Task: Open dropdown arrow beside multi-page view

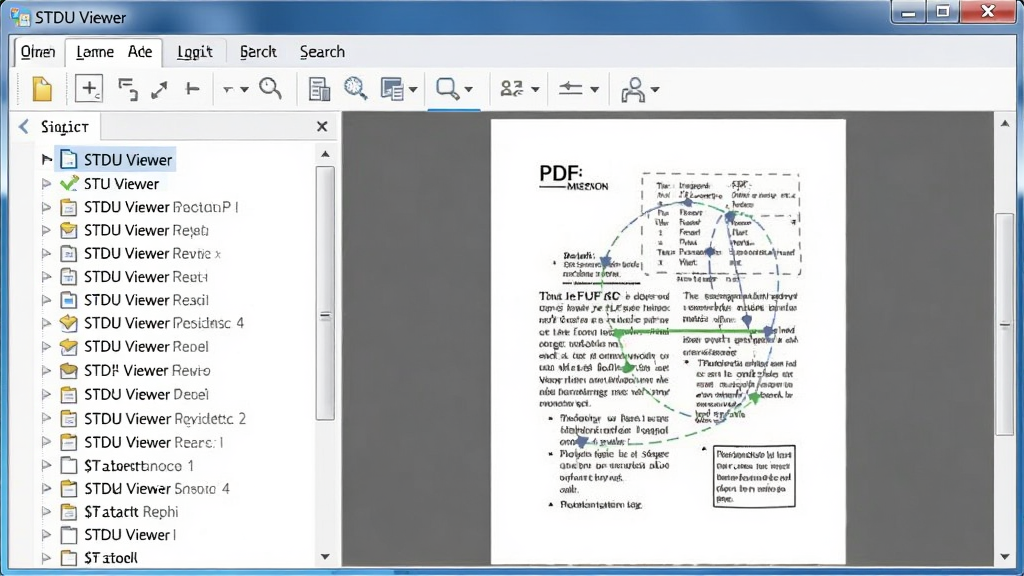Action: 413,89
